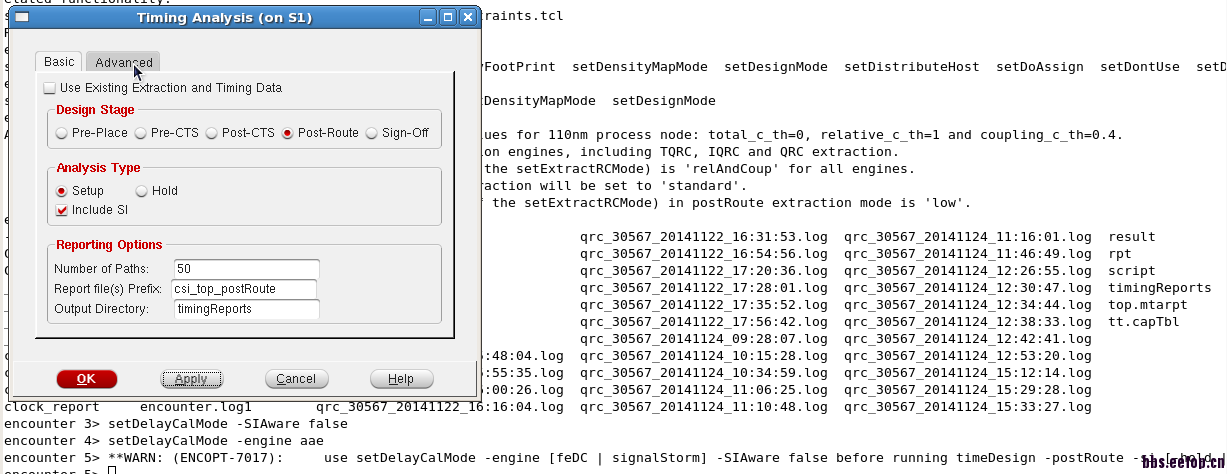Choose the Pre-CTS design stage
This screenshot has height=474, width=1227.
tap(141, 133)
